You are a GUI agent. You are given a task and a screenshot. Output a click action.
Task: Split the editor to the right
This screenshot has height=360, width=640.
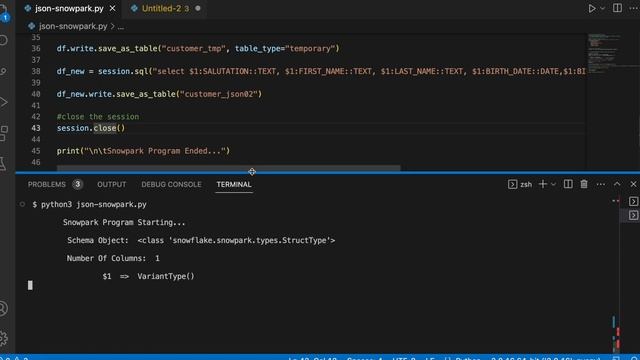pos(617,8)
